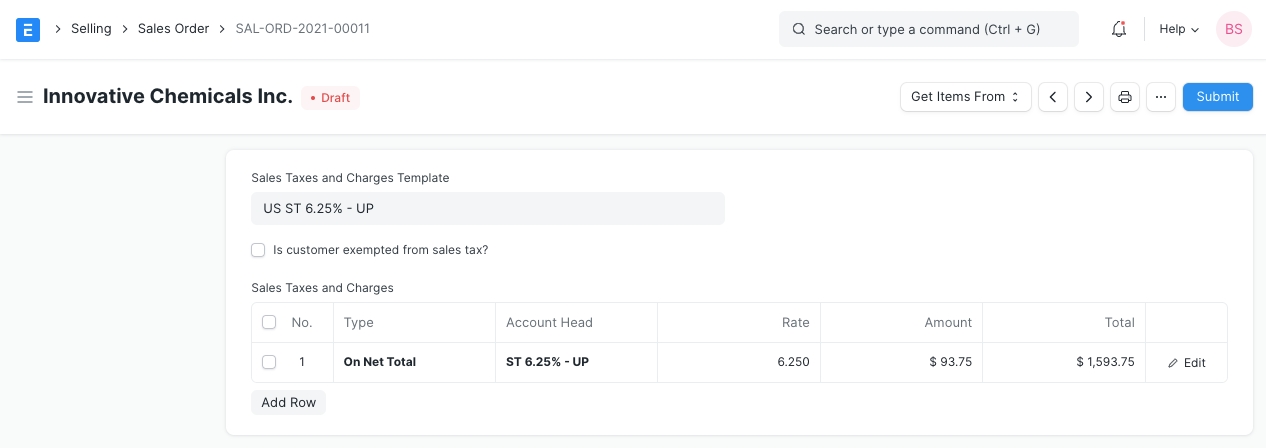Click the print icon
Screen dimensions: 1266x448
point(1125,97)
